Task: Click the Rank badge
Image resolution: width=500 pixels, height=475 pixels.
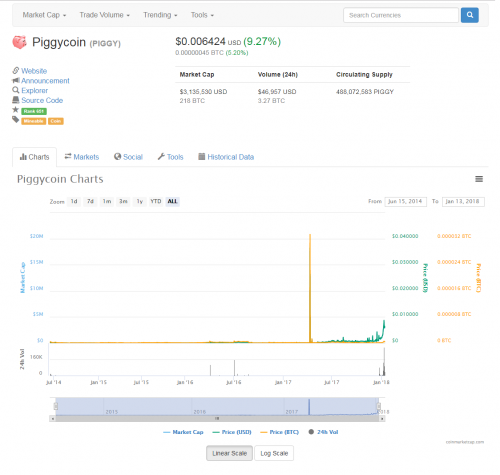Action: tap(34, 111)
